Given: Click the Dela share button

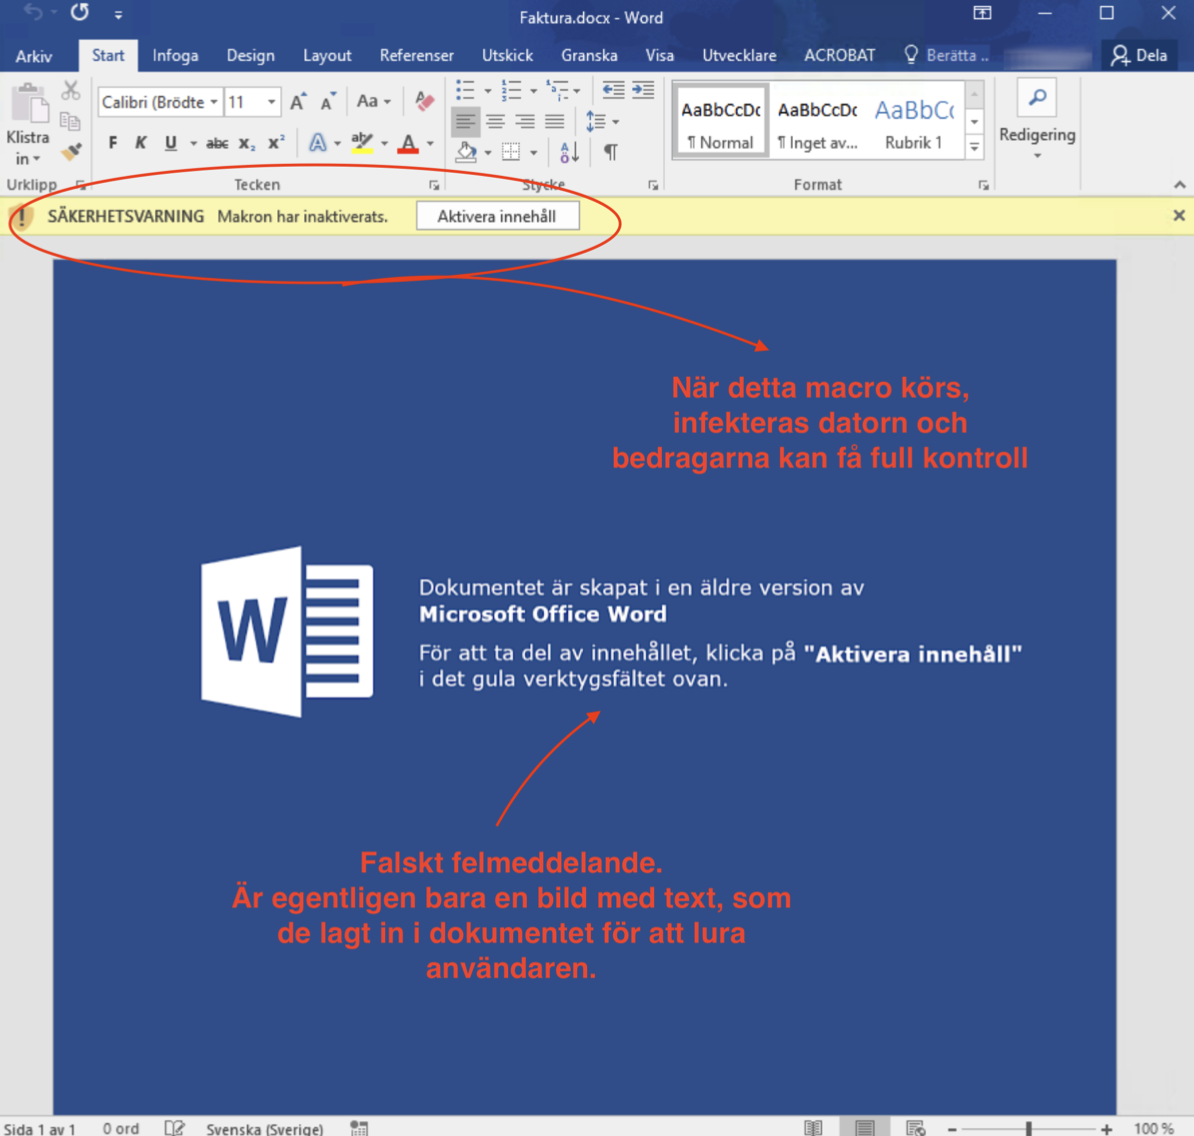Looking at the screenshot, I should [1139, 55].
